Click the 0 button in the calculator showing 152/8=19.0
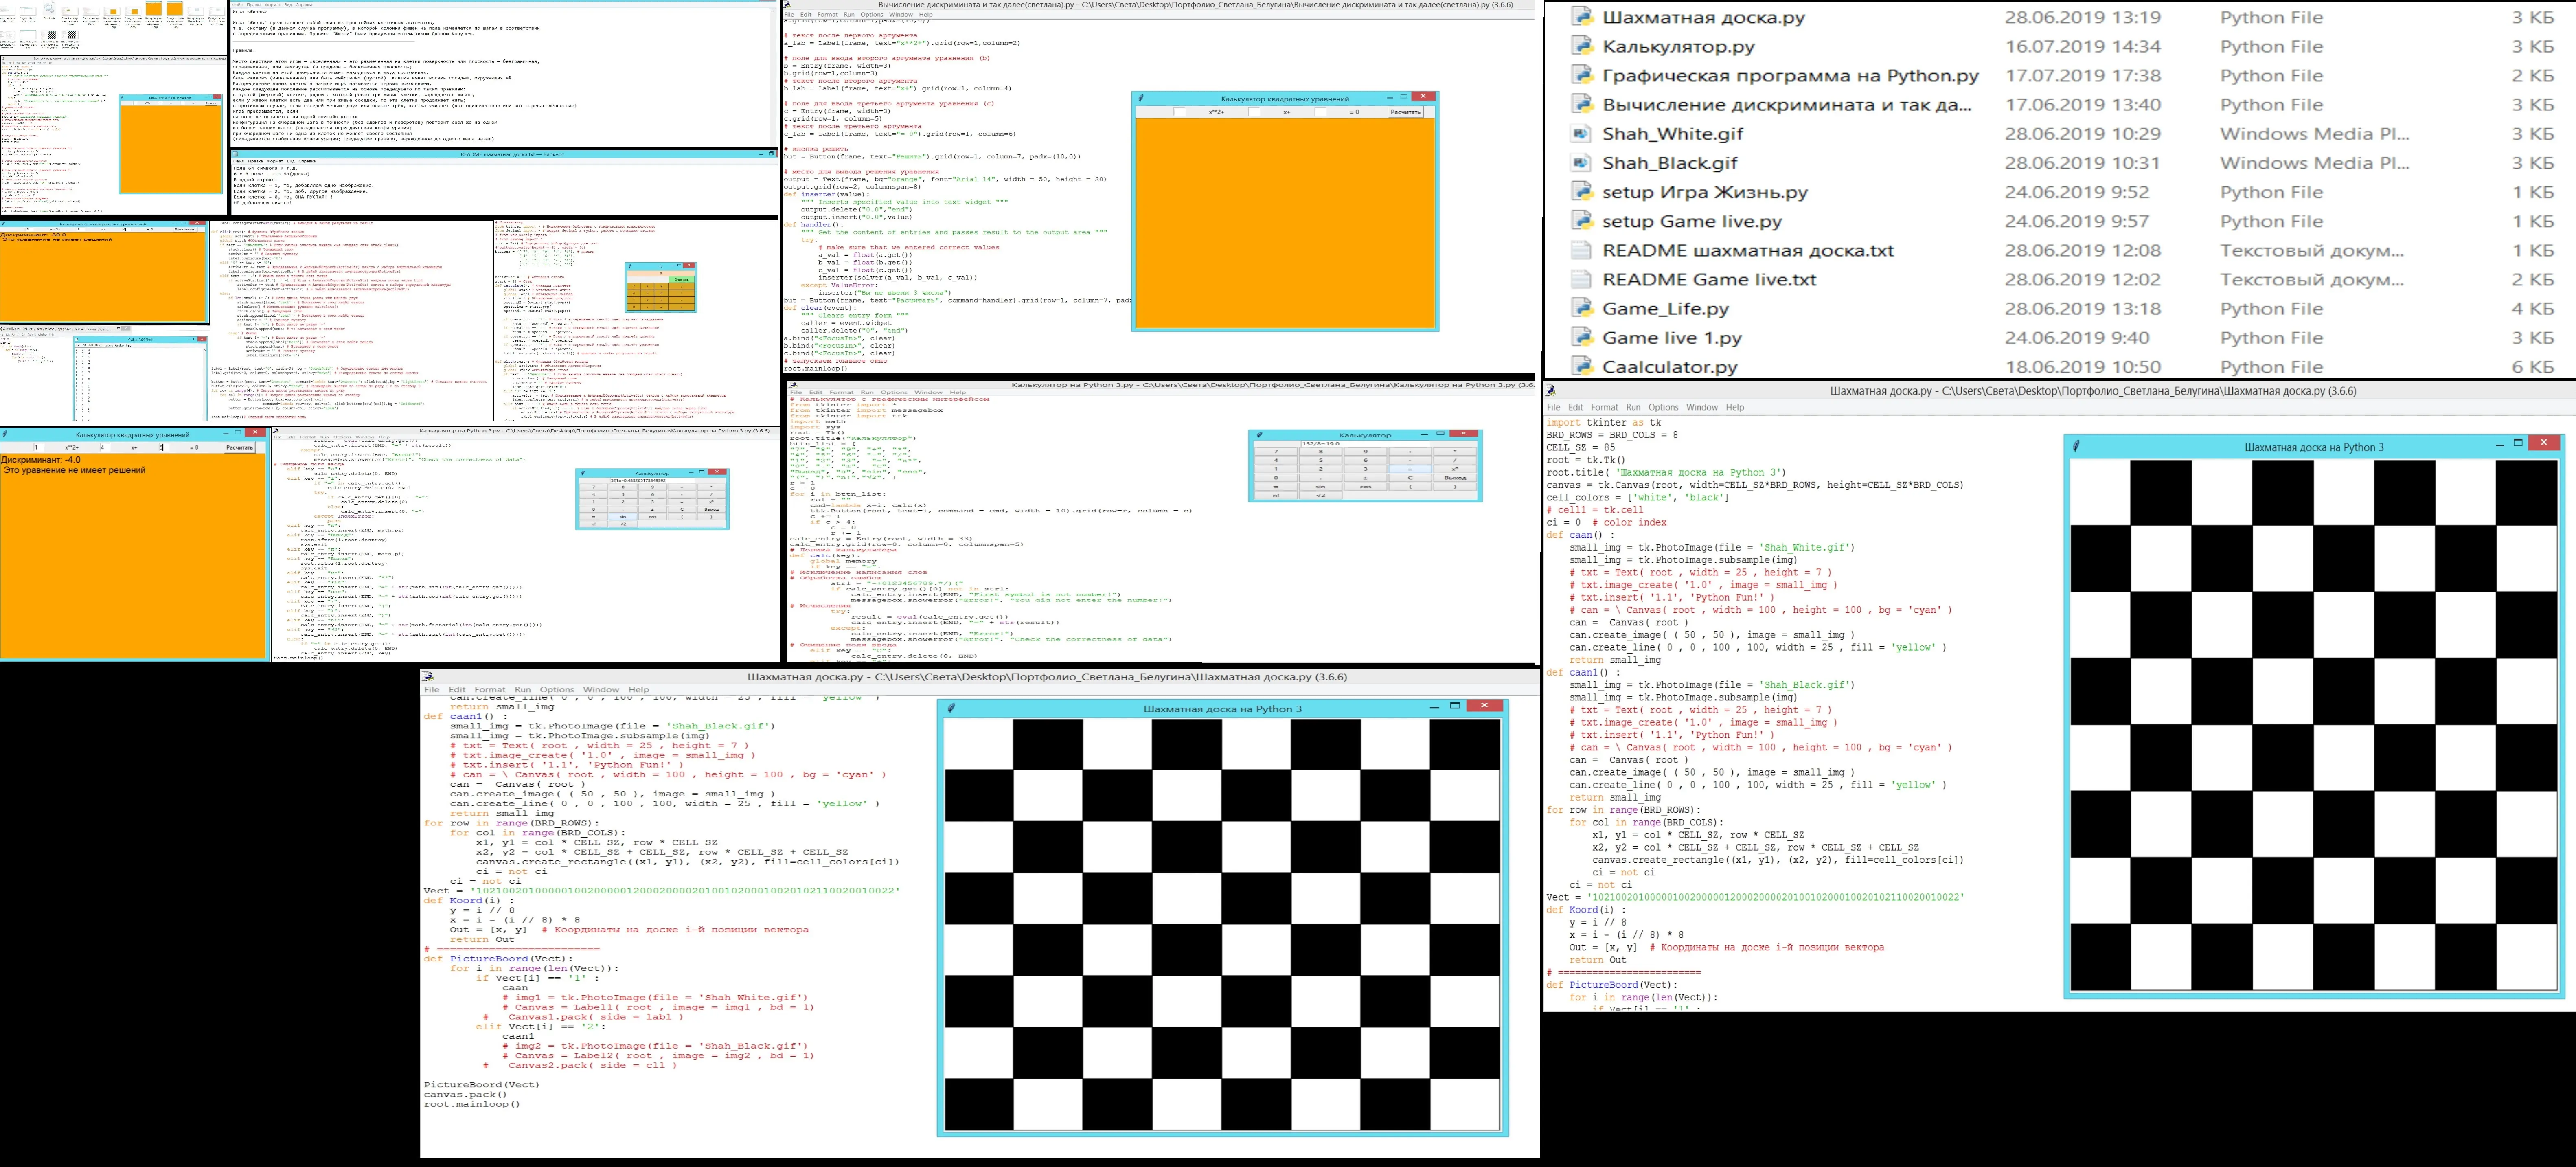 click(x=1276, y=478)
